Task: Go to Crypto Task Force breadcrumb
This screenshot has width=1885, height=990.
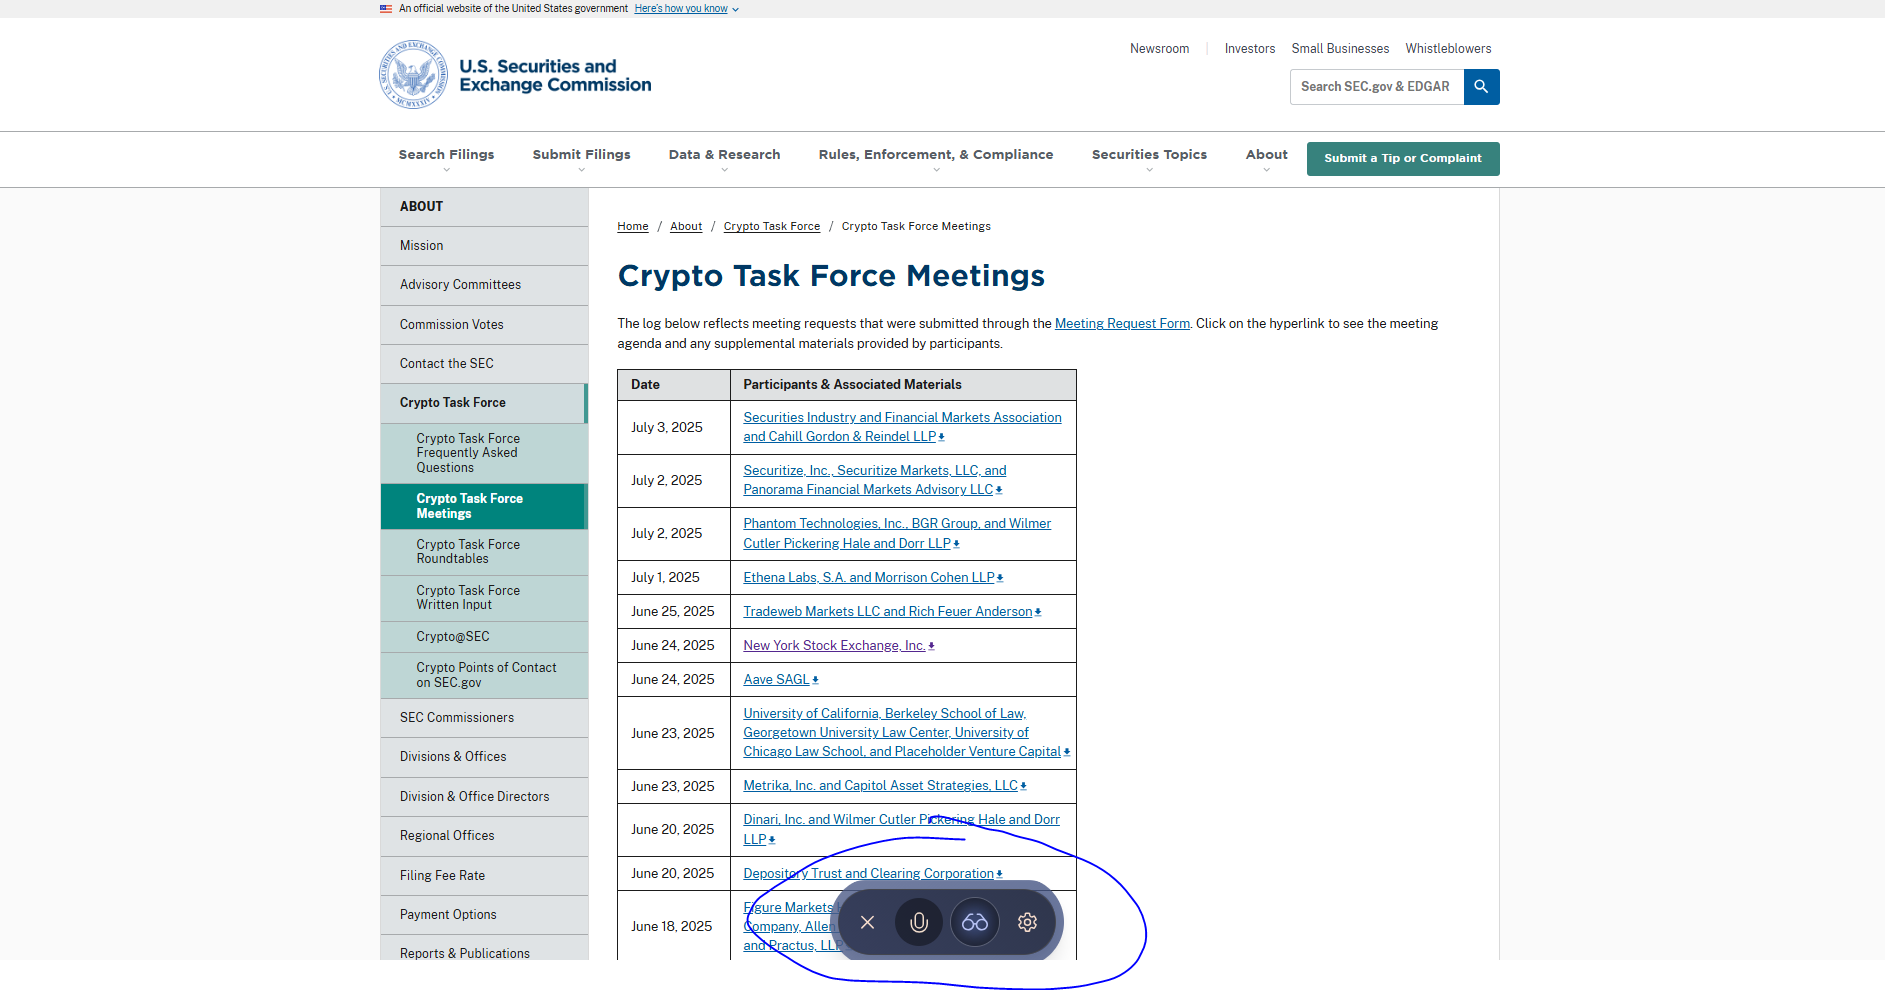Action: [772, 227]
